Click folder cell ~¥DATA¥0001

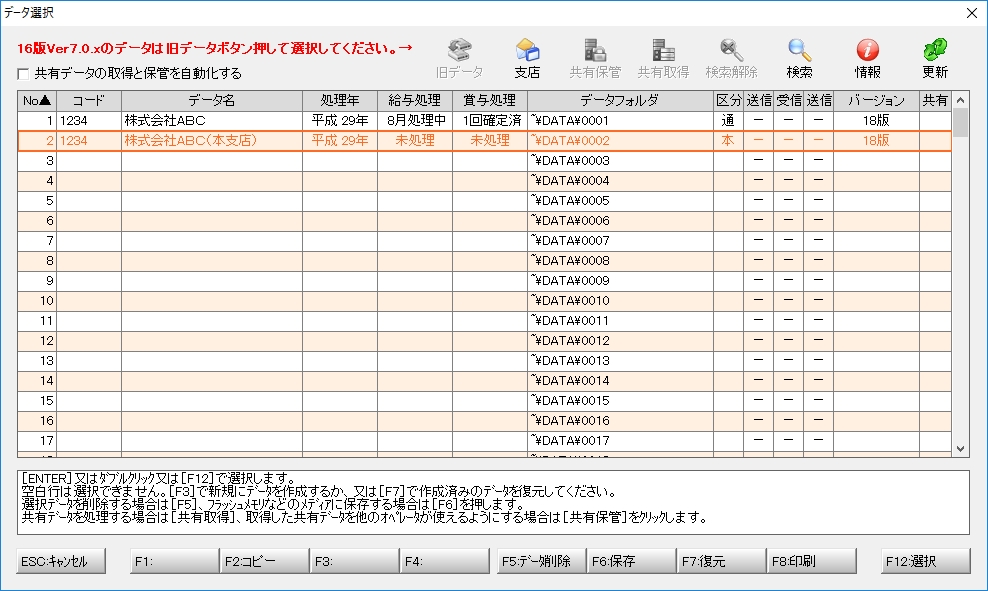(x=620, y=120)
